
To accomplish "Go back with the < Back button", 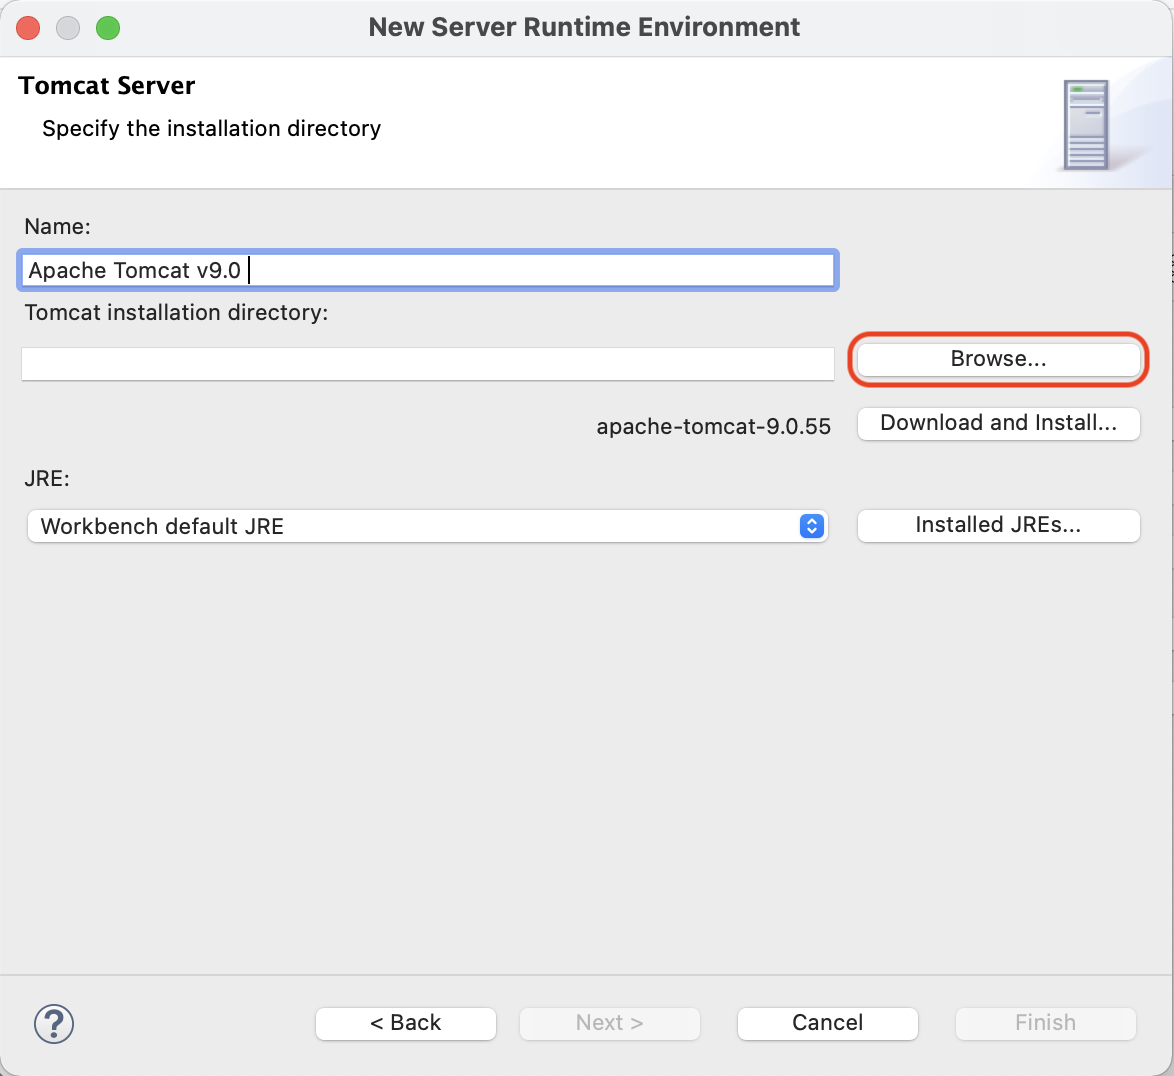I will (x=406, y=1024).
